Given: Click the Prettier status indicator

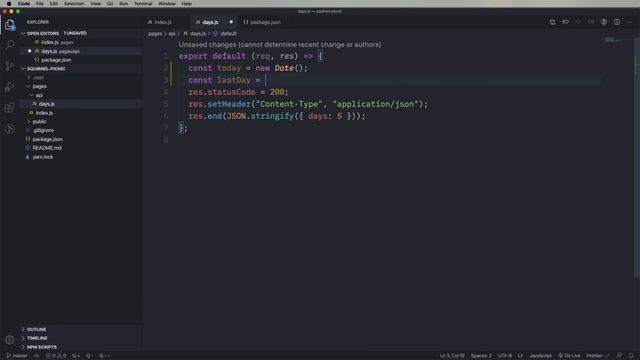Looking at the screenshot, I should tap(598, 356).
